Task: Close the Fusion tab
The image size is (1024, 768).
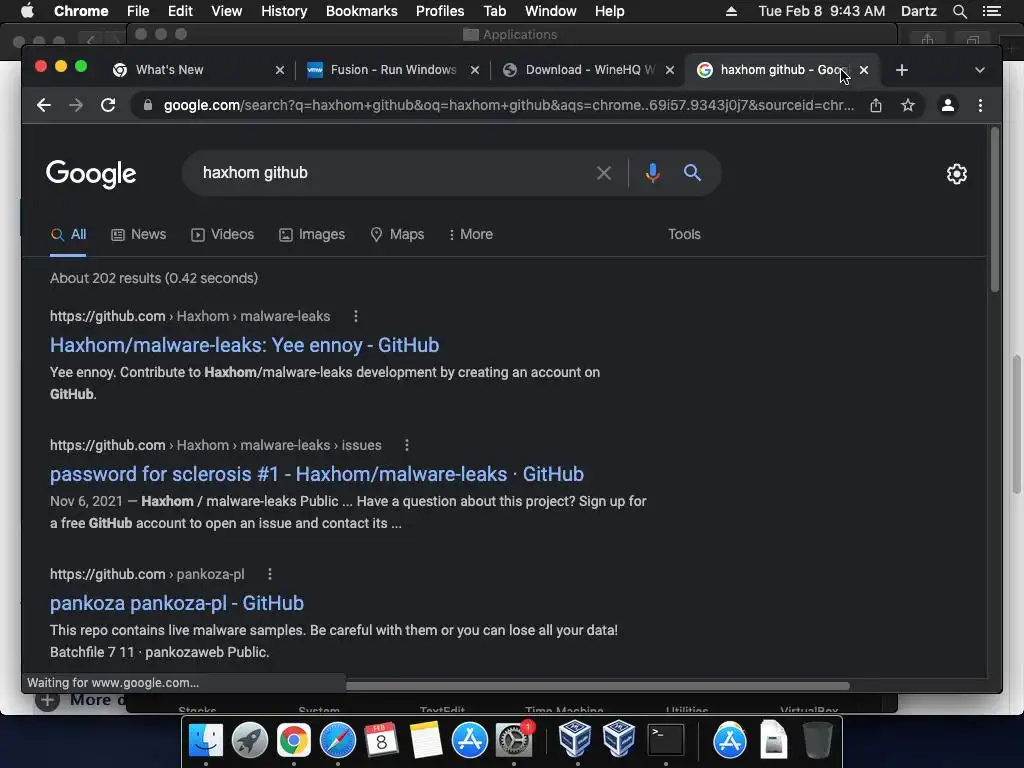Action: point(475,70)
